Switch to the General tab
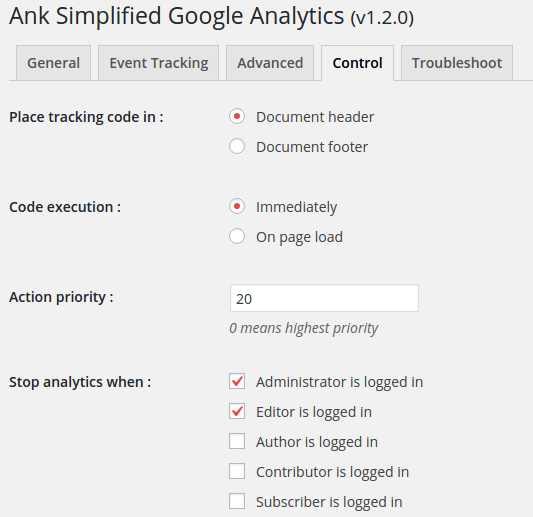 (x=53, y=63)
